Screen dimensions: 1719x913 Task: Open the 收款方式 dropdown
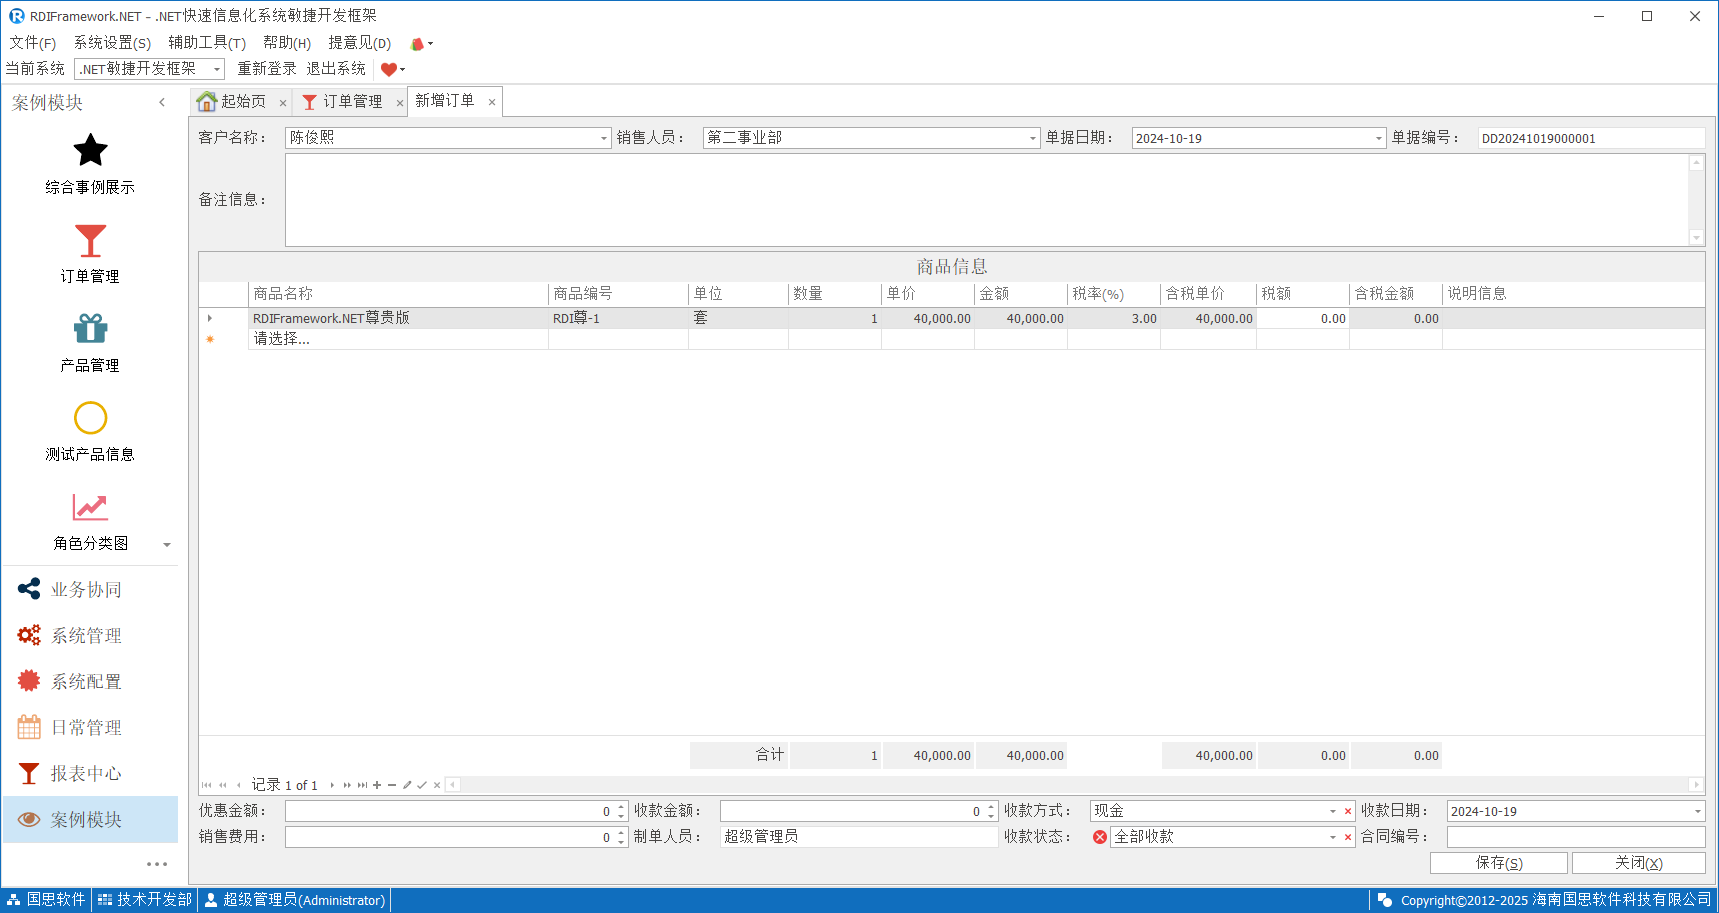click(1332, 811)
